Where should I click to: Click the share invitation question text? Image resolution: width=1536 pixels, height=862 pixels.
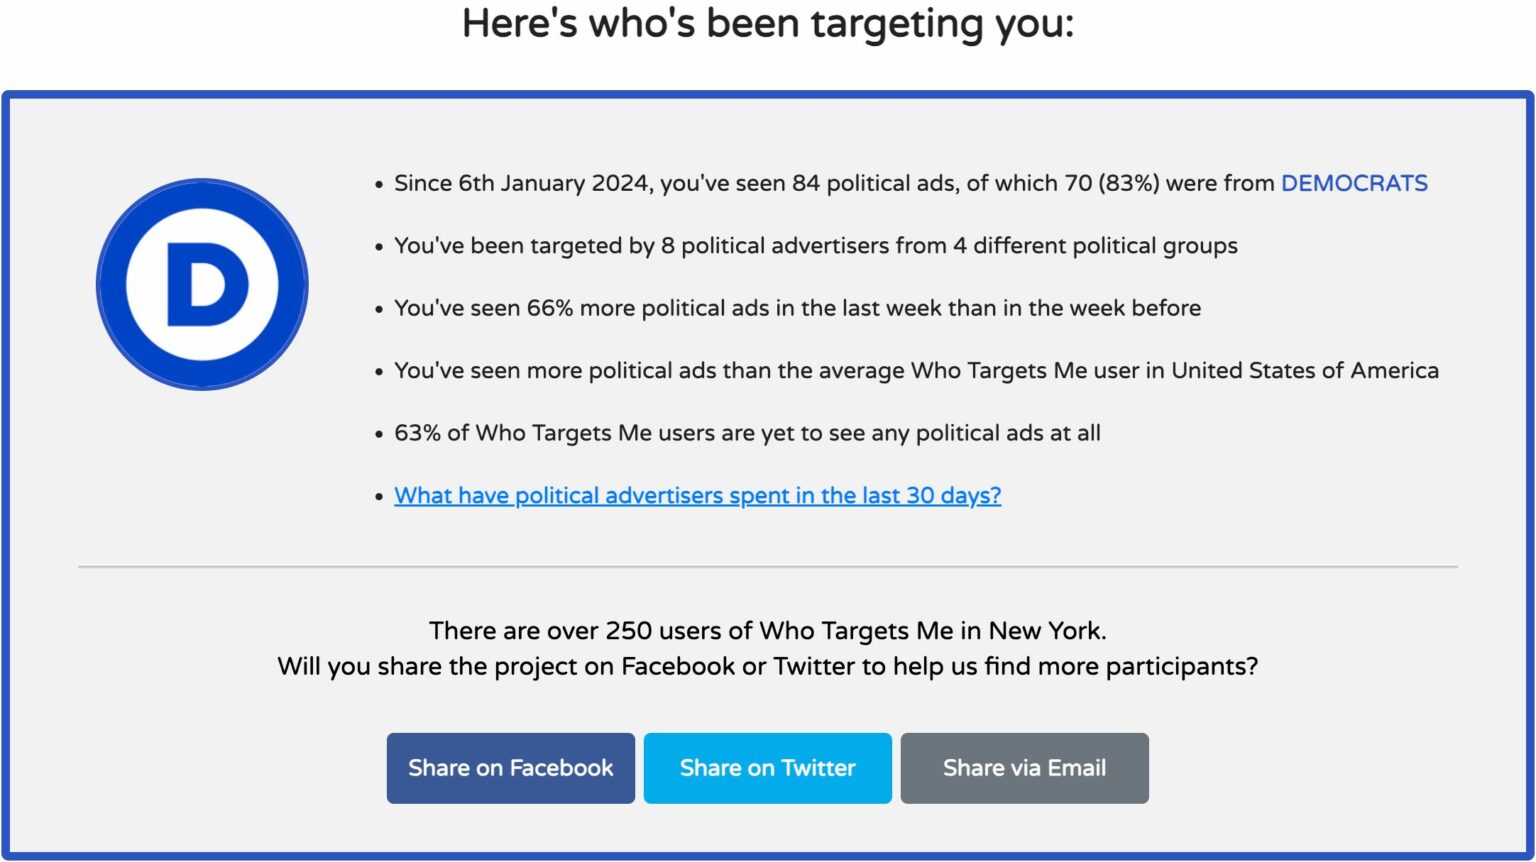pyautogui.click(x=767, y=666)
